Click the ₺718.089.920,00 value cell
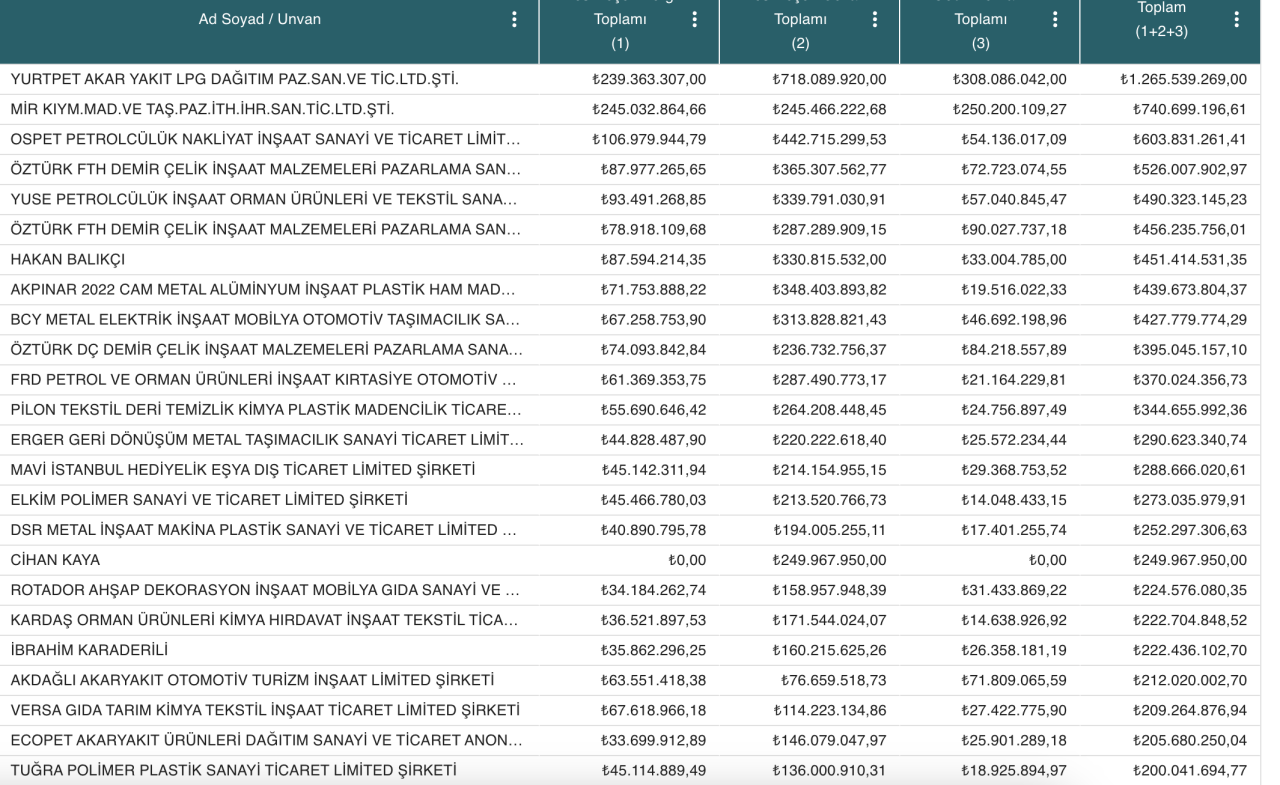Viewport: 1280px width, 785px height. pyautogui.click(x=829, y=79)
